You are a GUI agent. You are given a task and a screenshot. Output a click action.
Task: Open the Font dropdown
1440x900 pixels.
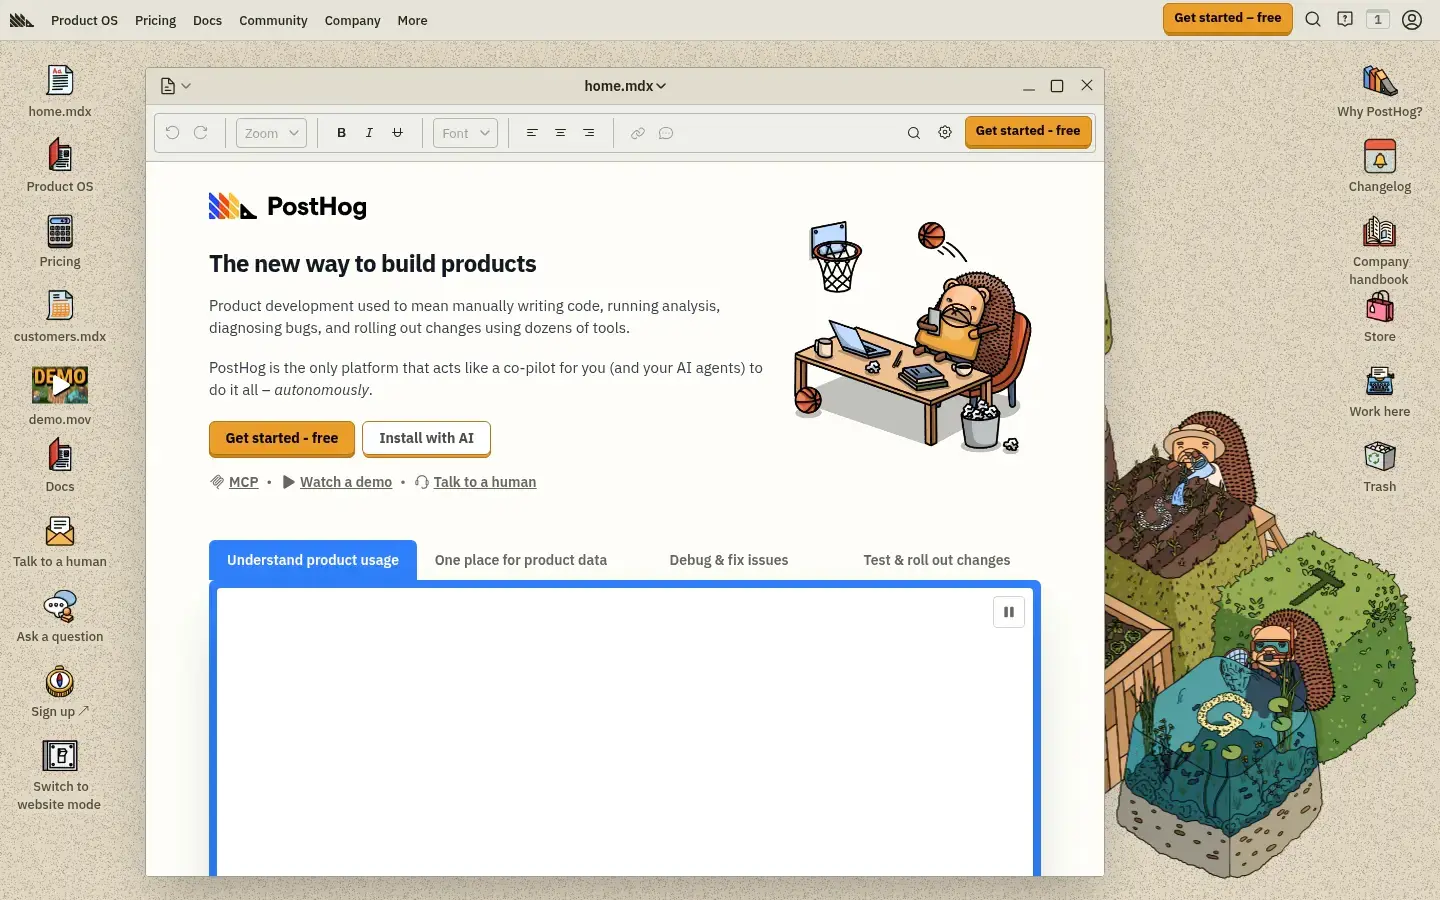point(465,133)
